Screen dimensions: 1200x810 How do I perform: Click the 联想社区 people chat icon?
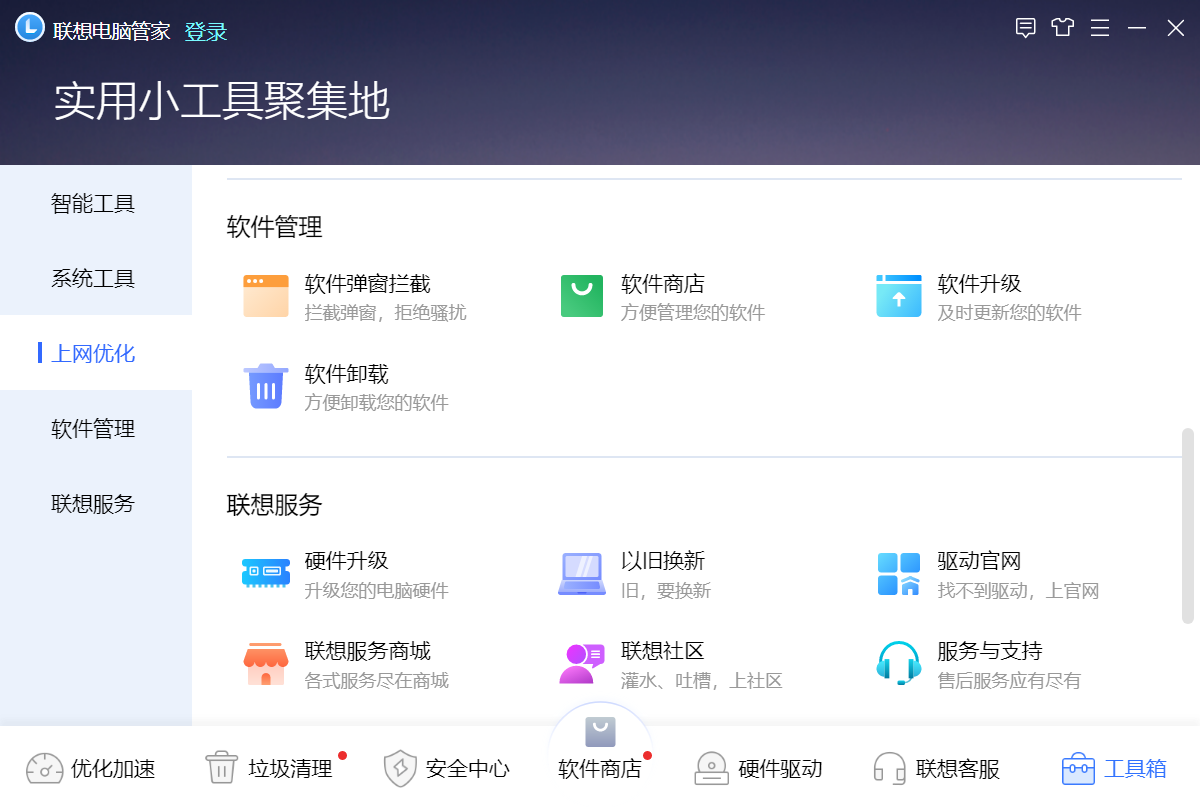coord(582,664)
